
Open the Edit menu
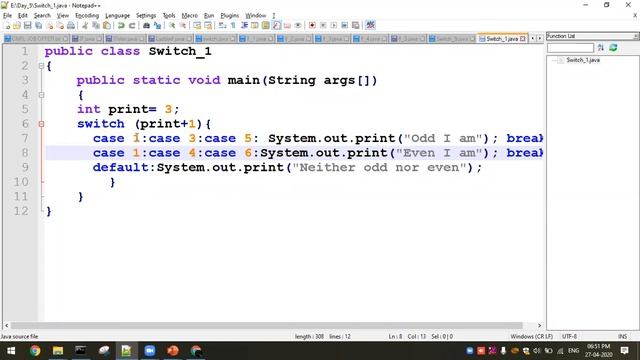pyautogui.click(x=22, y=16)
